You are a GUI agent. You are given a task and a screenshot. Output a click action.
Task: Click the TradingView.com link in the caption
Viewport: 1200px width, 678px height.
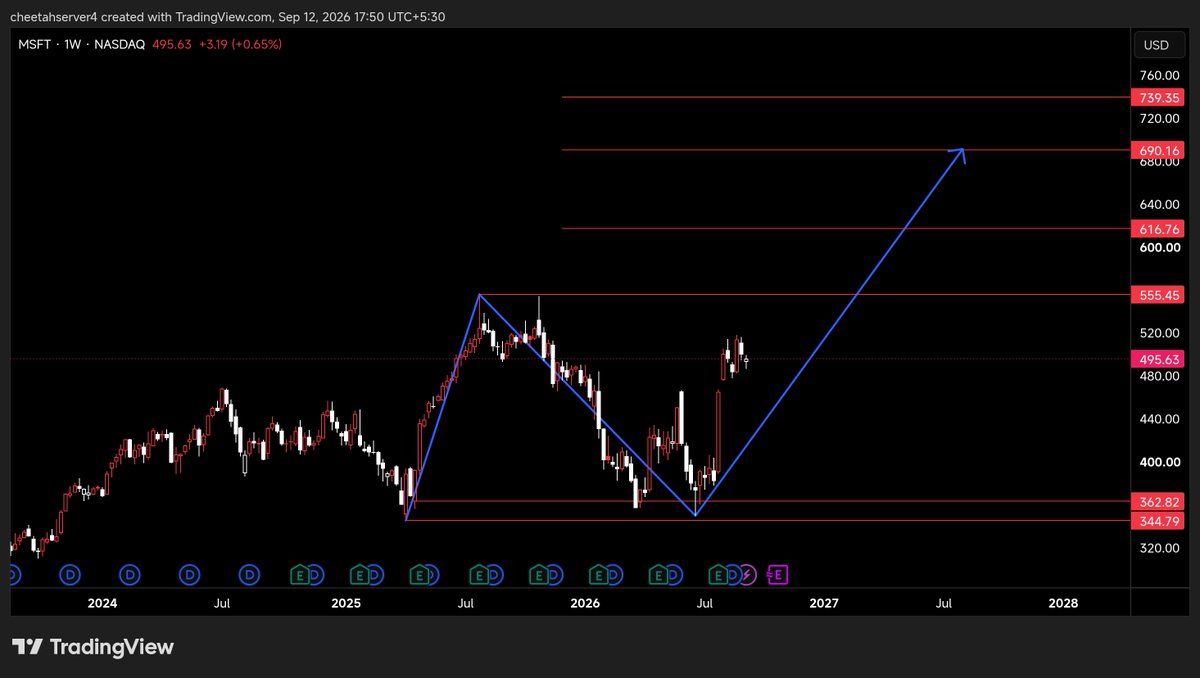(x=224, y=16)
